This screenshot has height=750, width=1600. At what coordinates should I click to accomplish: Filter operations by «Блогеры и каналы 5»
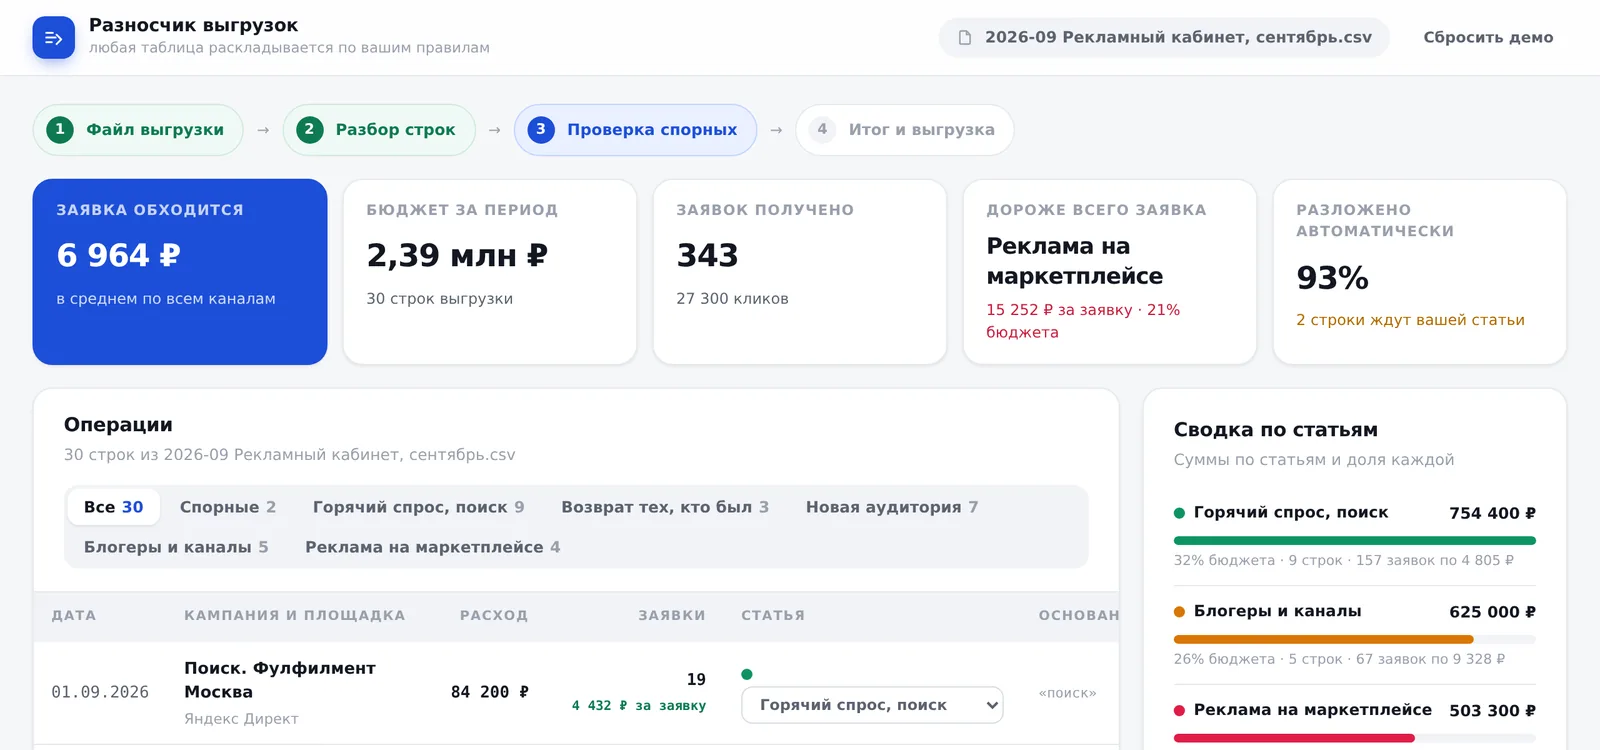[176, 547]
